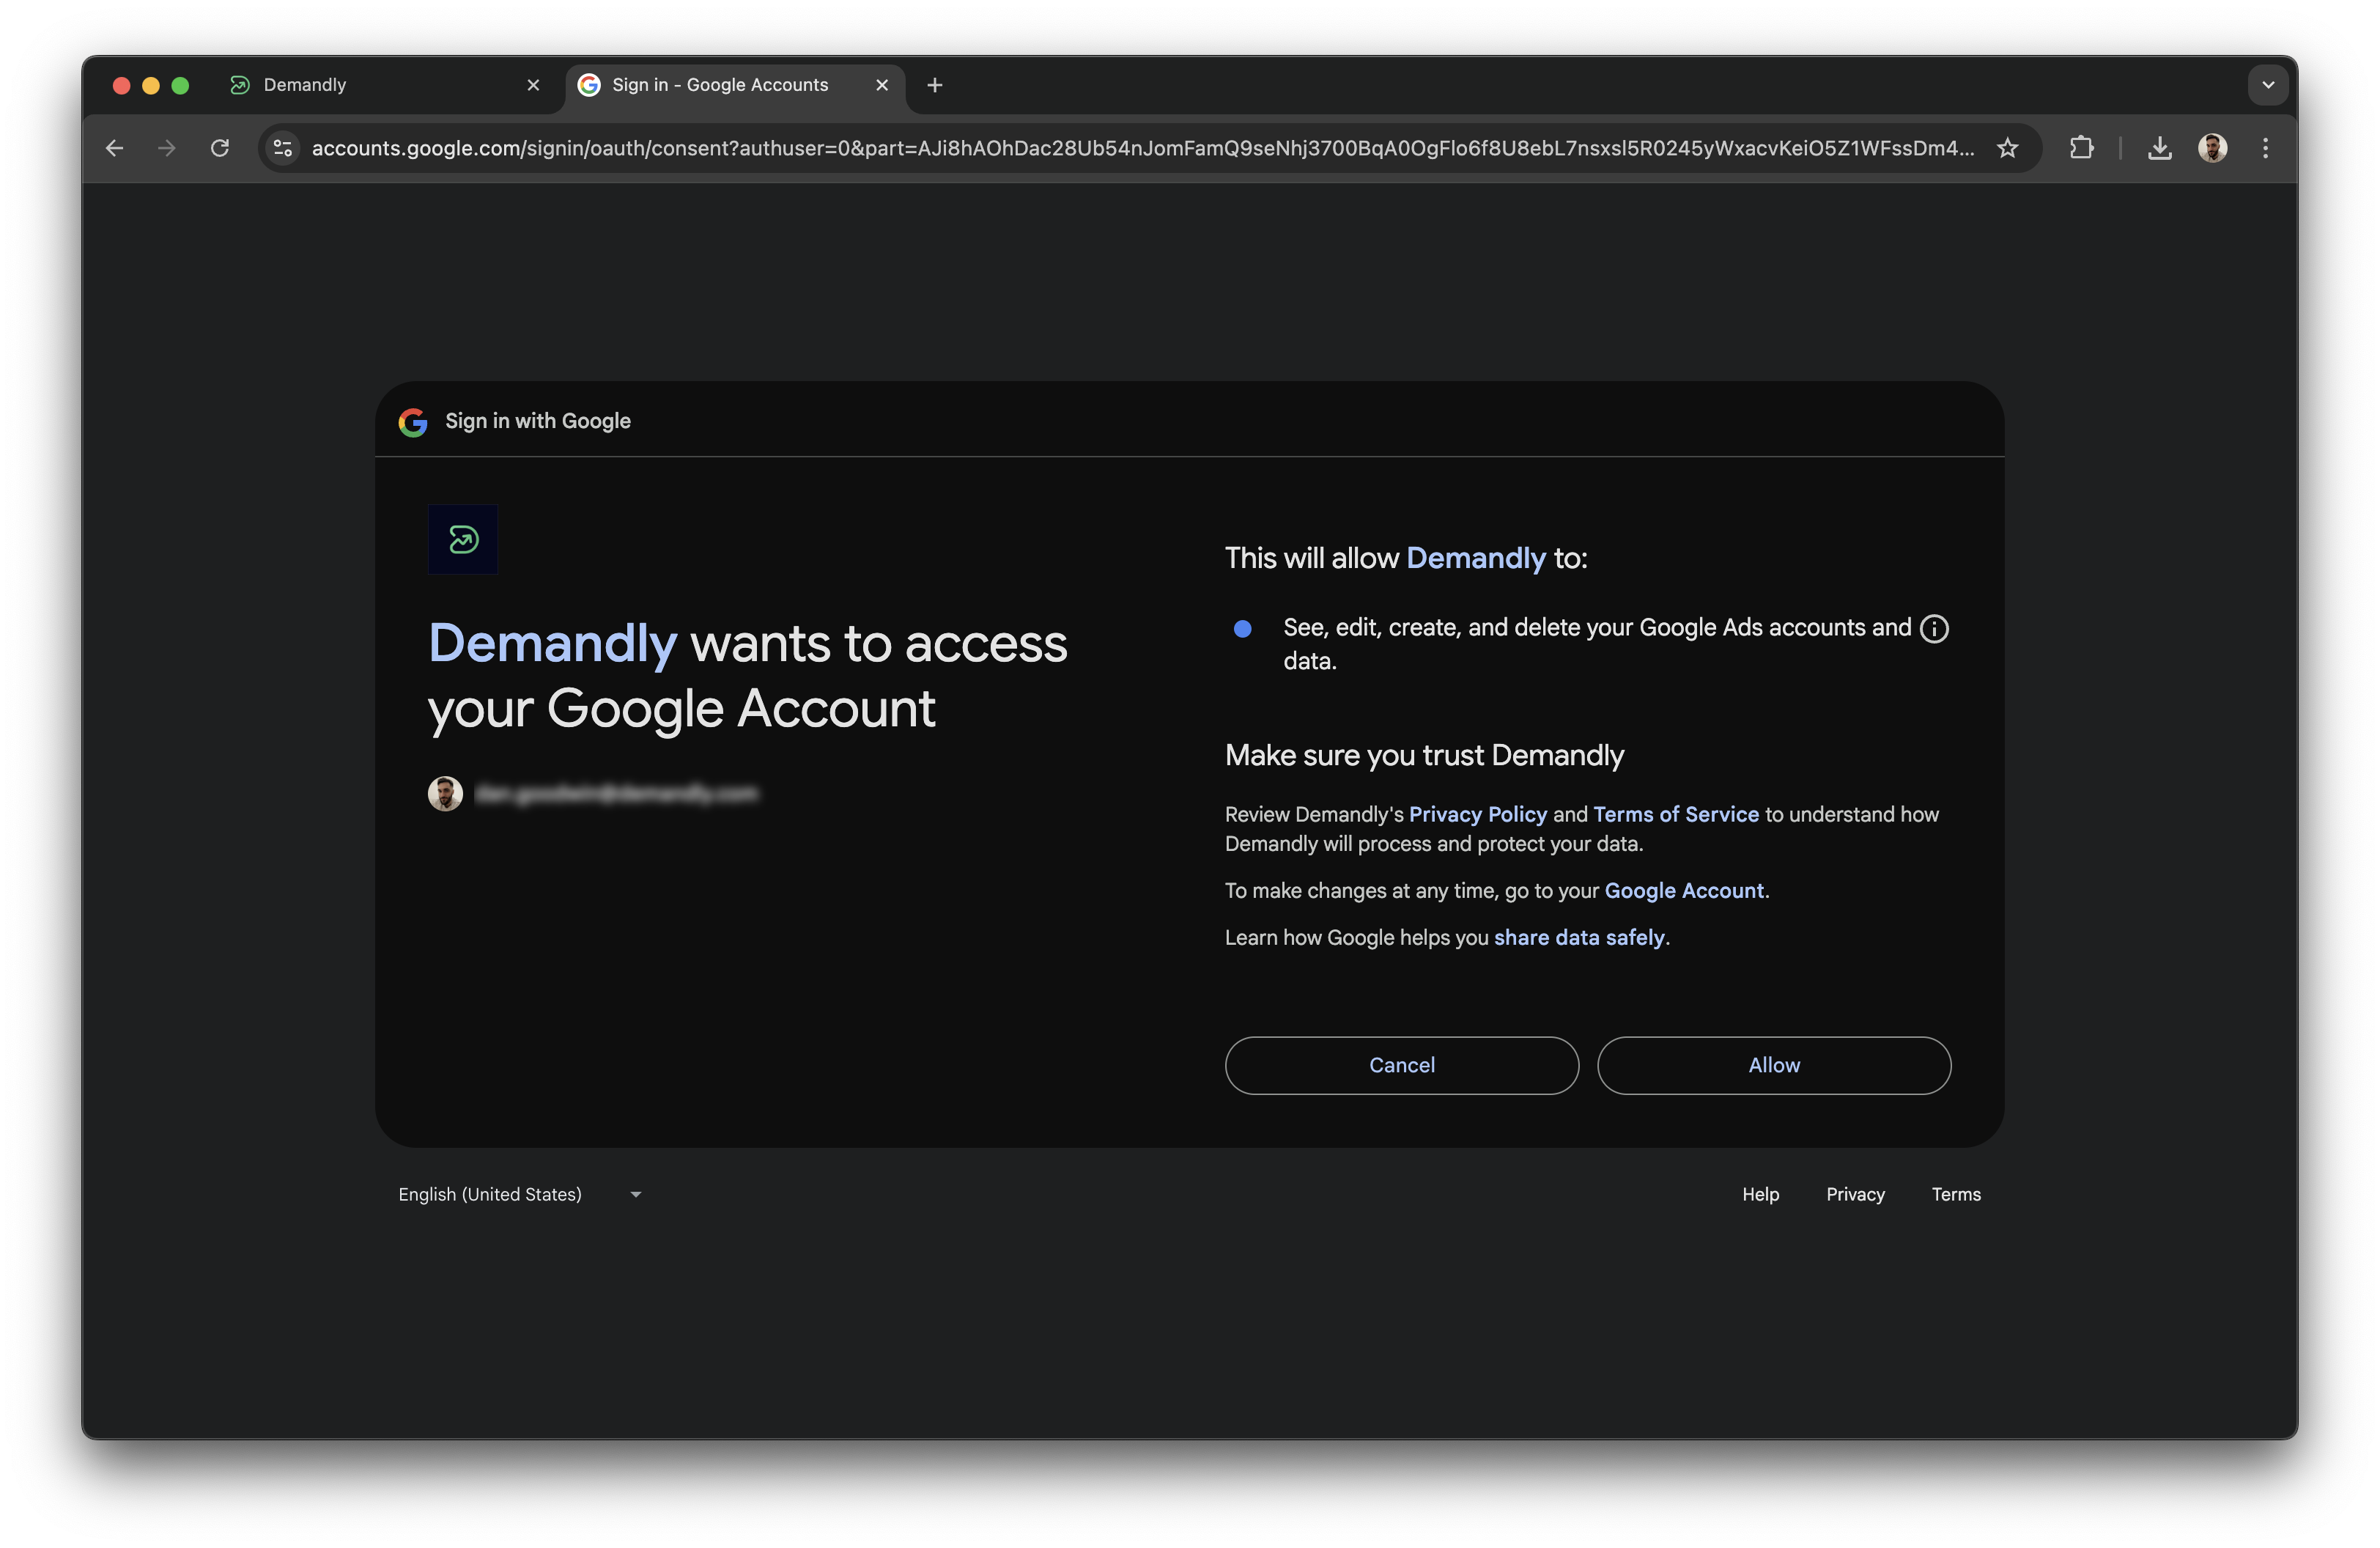Click the Demandly app logo icon
2380x1548 pixels.
point(463,539)
